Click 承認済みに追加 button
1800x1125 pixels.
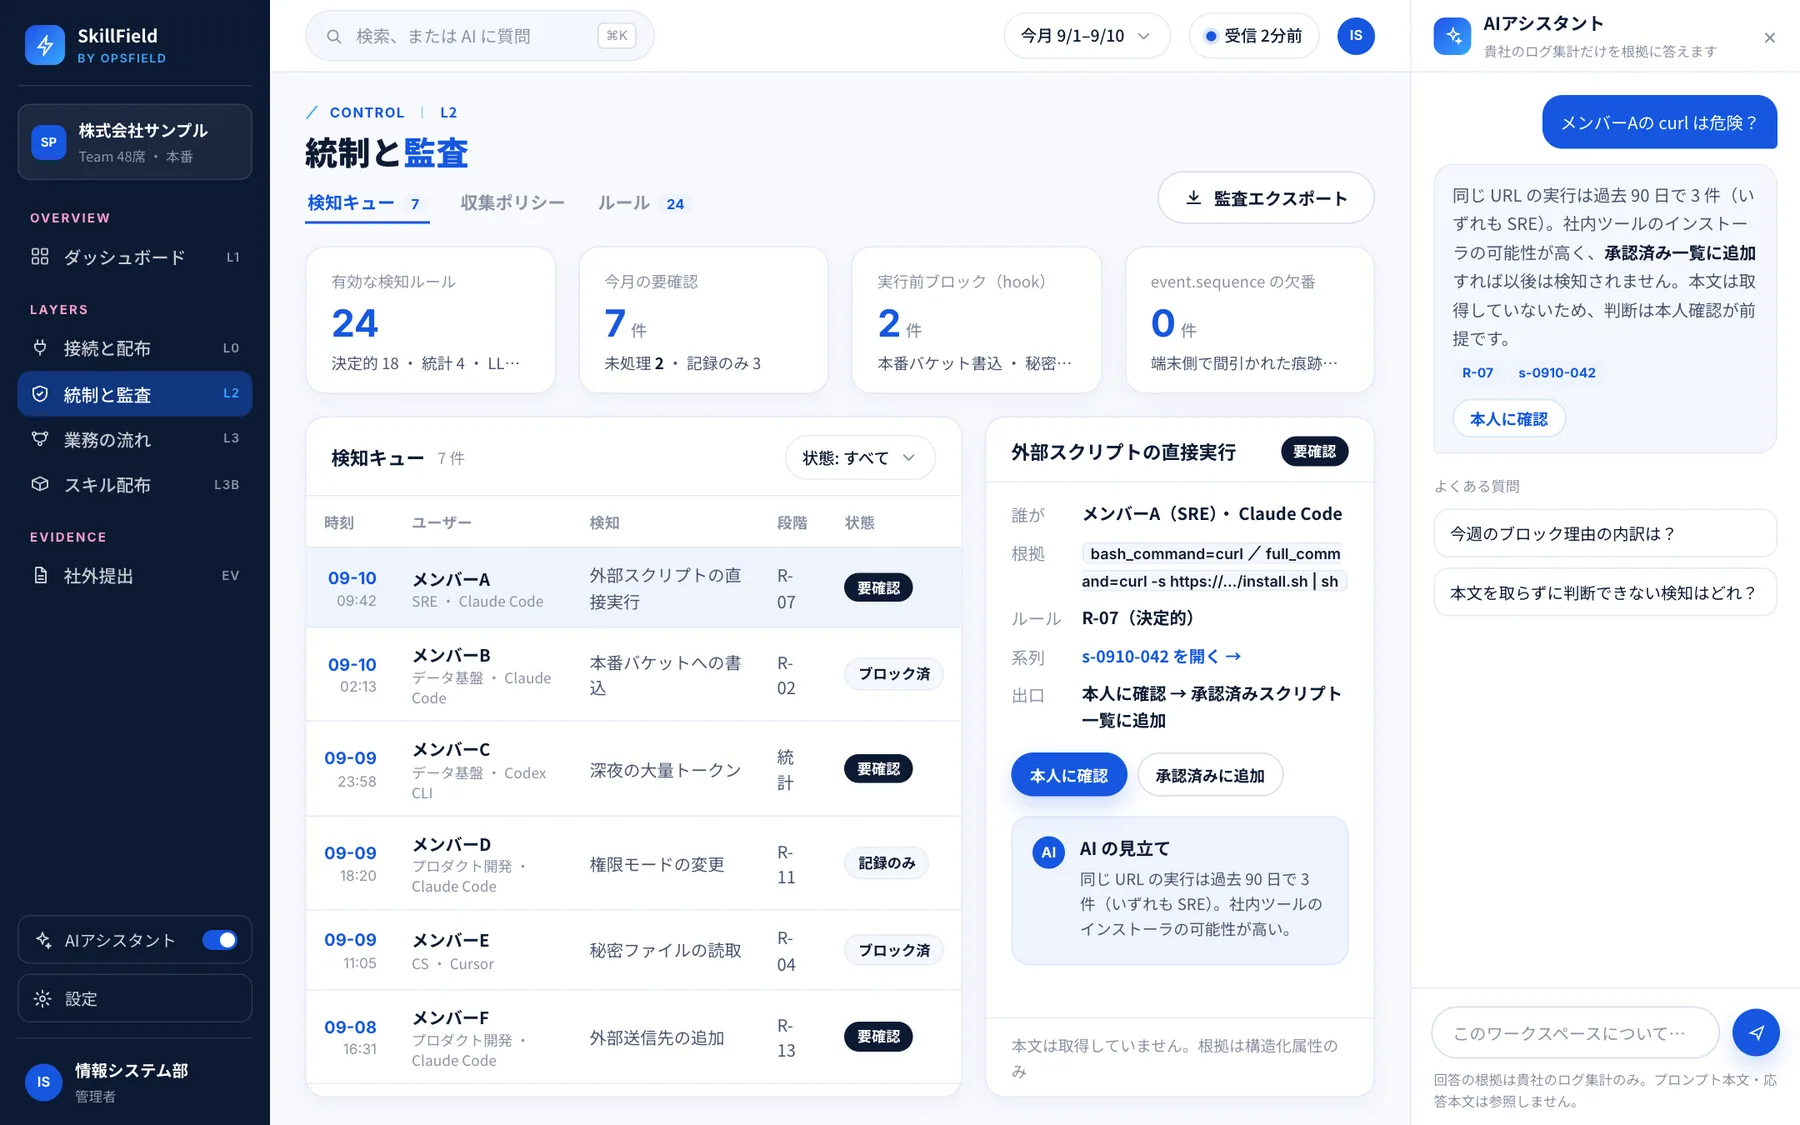[x=1210, y=775]
